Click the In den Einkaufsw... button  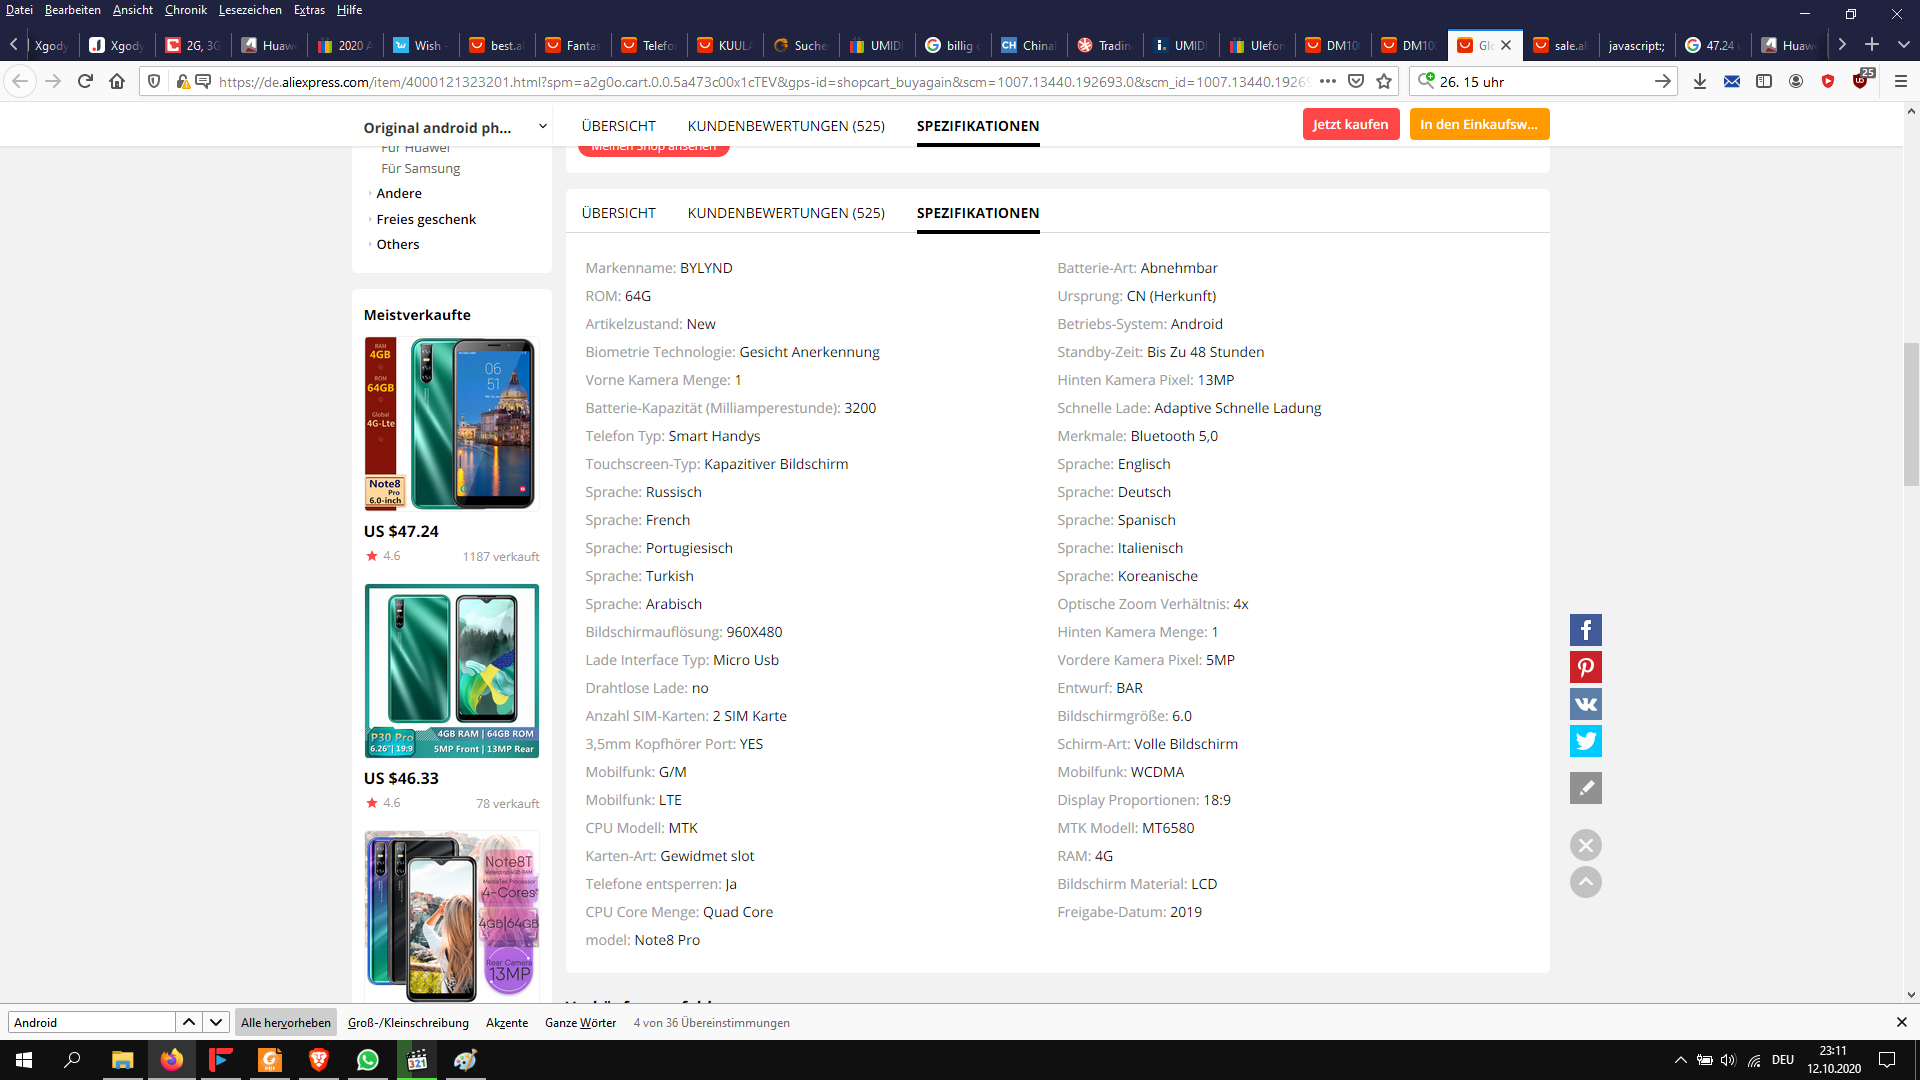1479,124
